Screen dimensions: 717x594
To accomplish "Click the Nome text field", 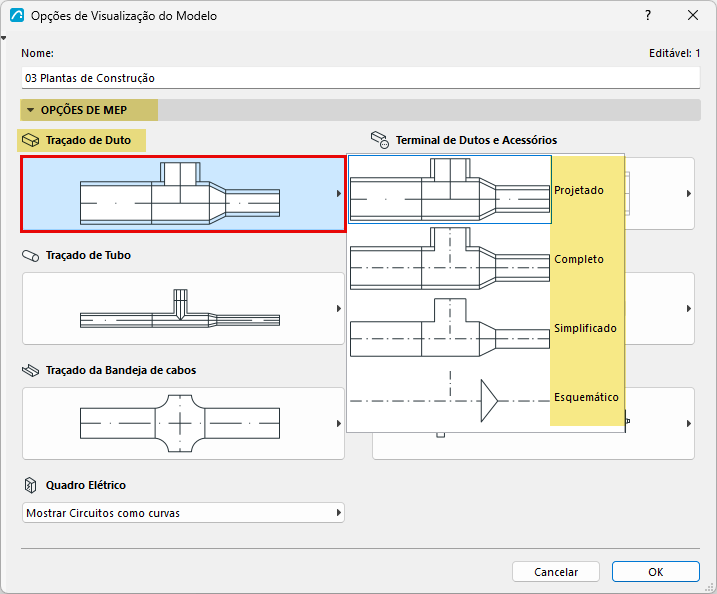I will (360, 78).
